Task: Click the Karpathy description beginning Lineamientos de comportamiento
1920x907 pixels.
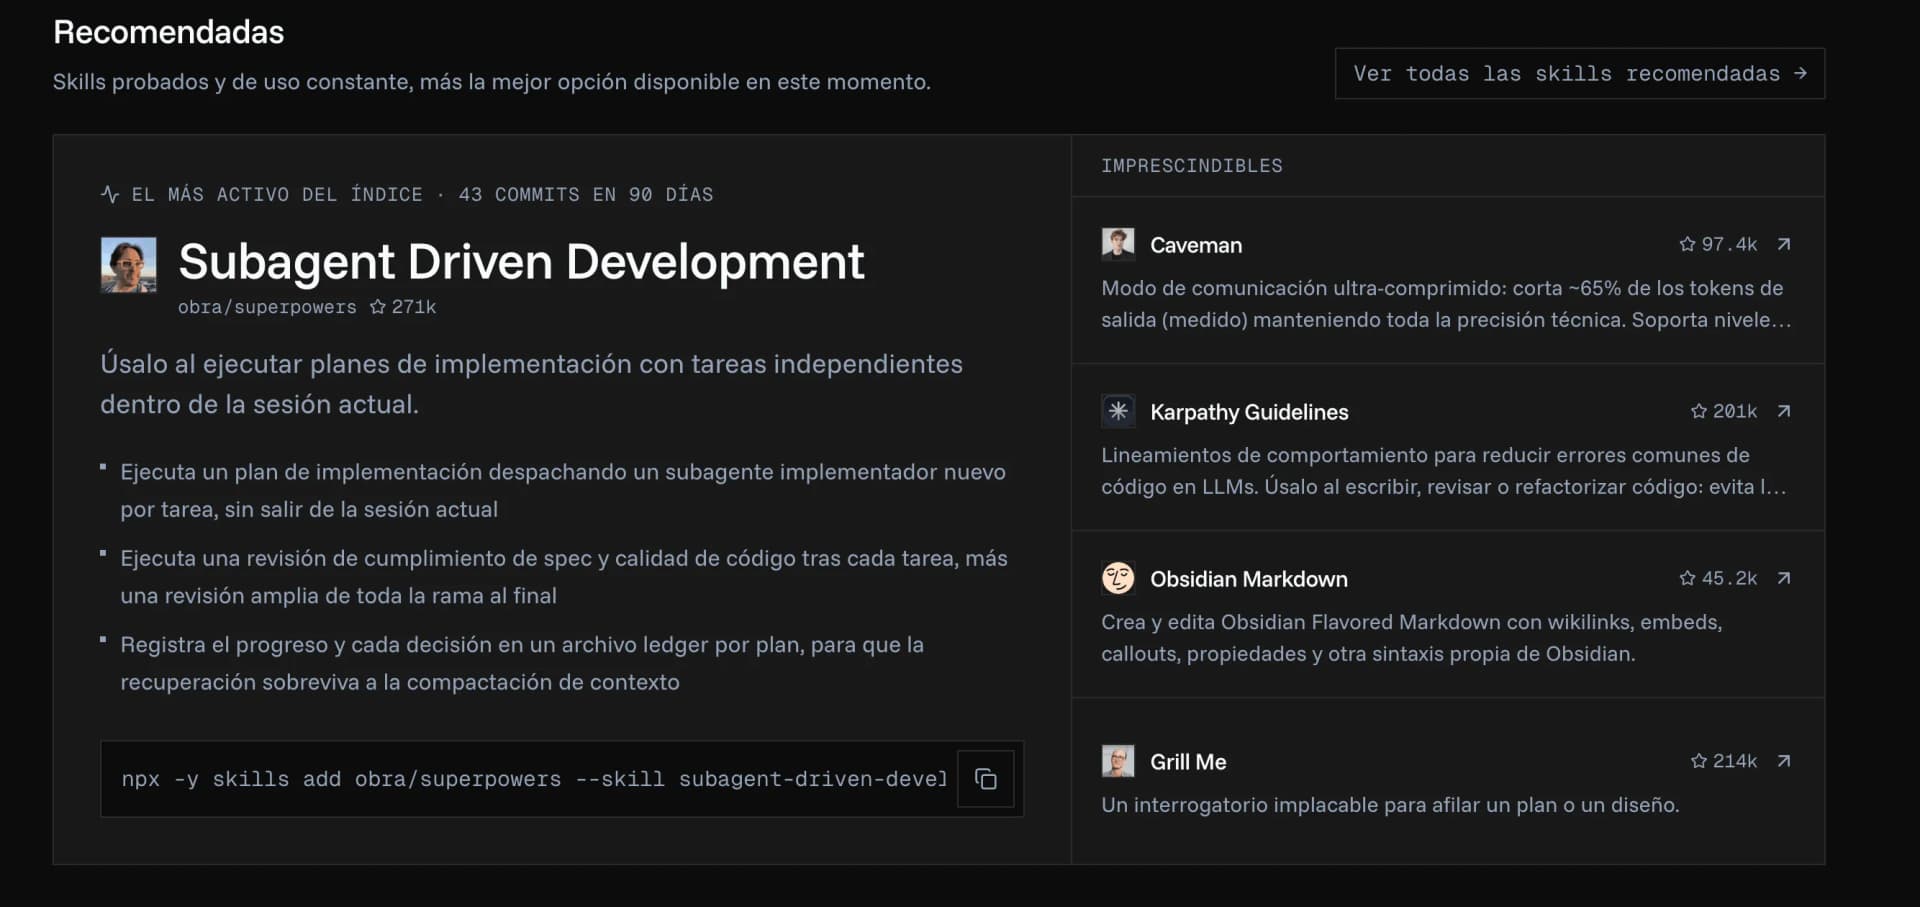Action: (1444, 471)
